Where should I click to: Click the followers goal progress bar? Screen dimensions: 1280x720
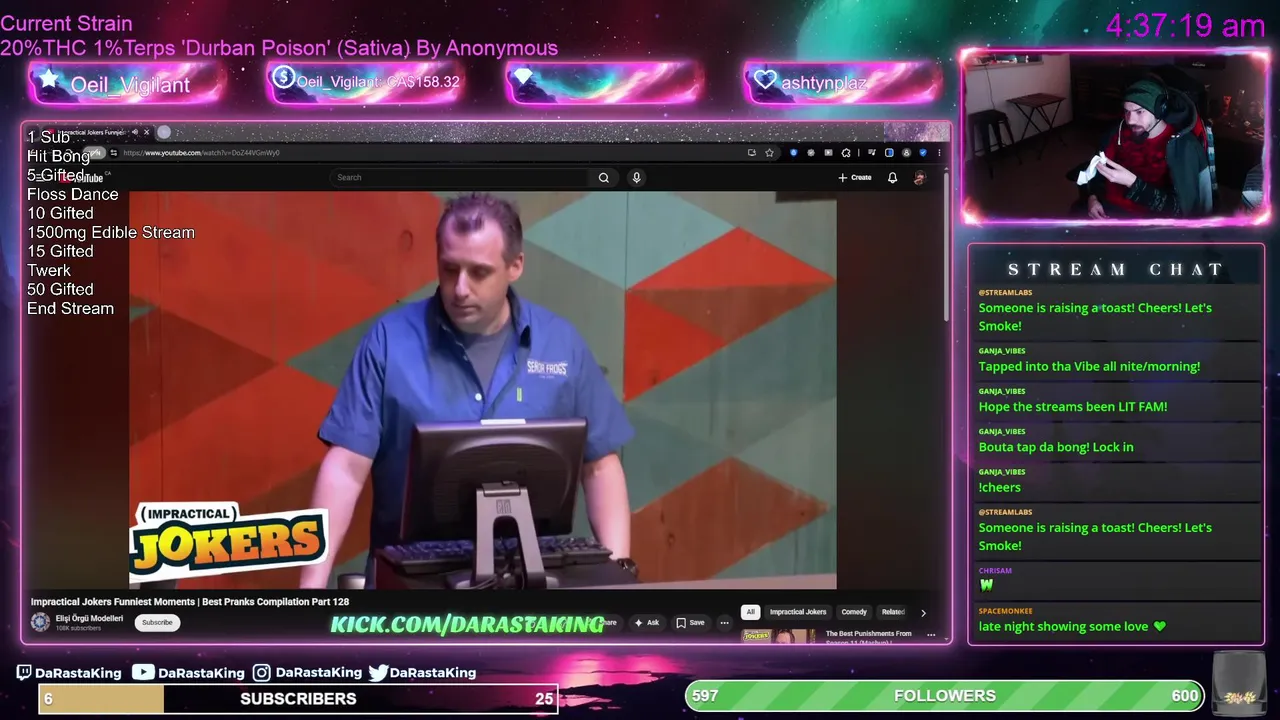(x=945, y=695)
